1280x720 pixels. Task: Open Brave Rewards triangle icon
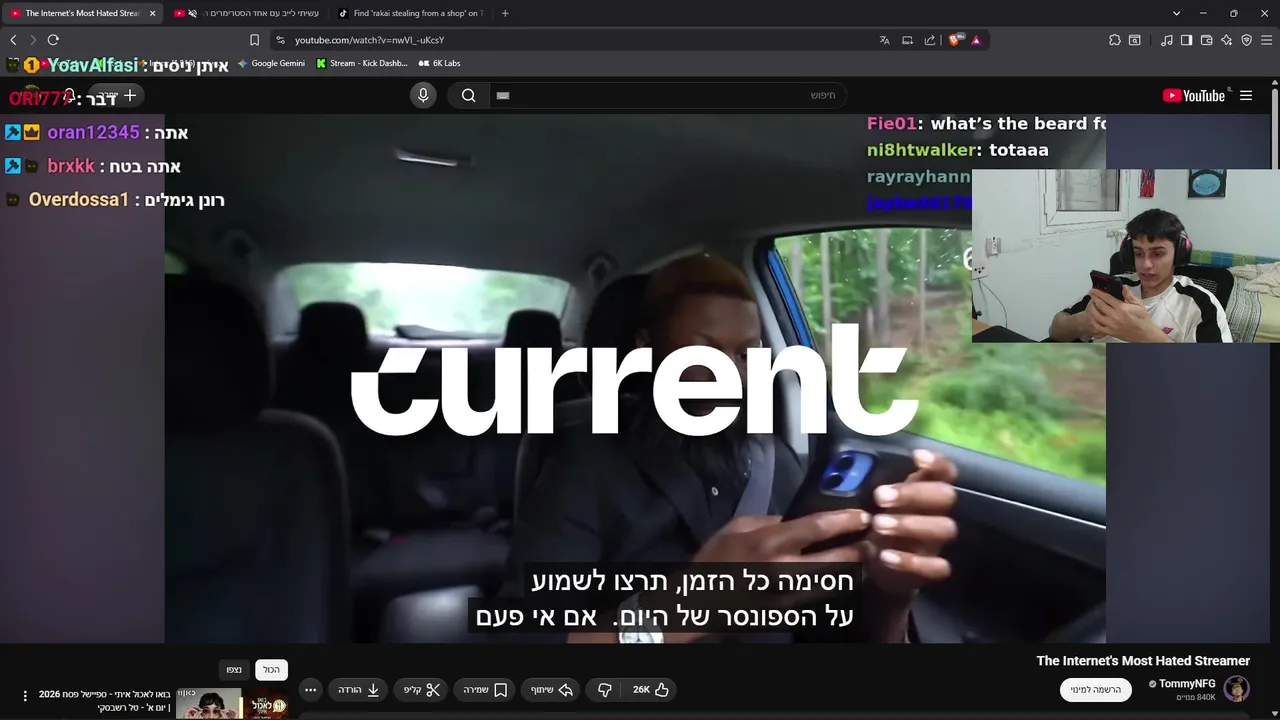pos(976,40)
